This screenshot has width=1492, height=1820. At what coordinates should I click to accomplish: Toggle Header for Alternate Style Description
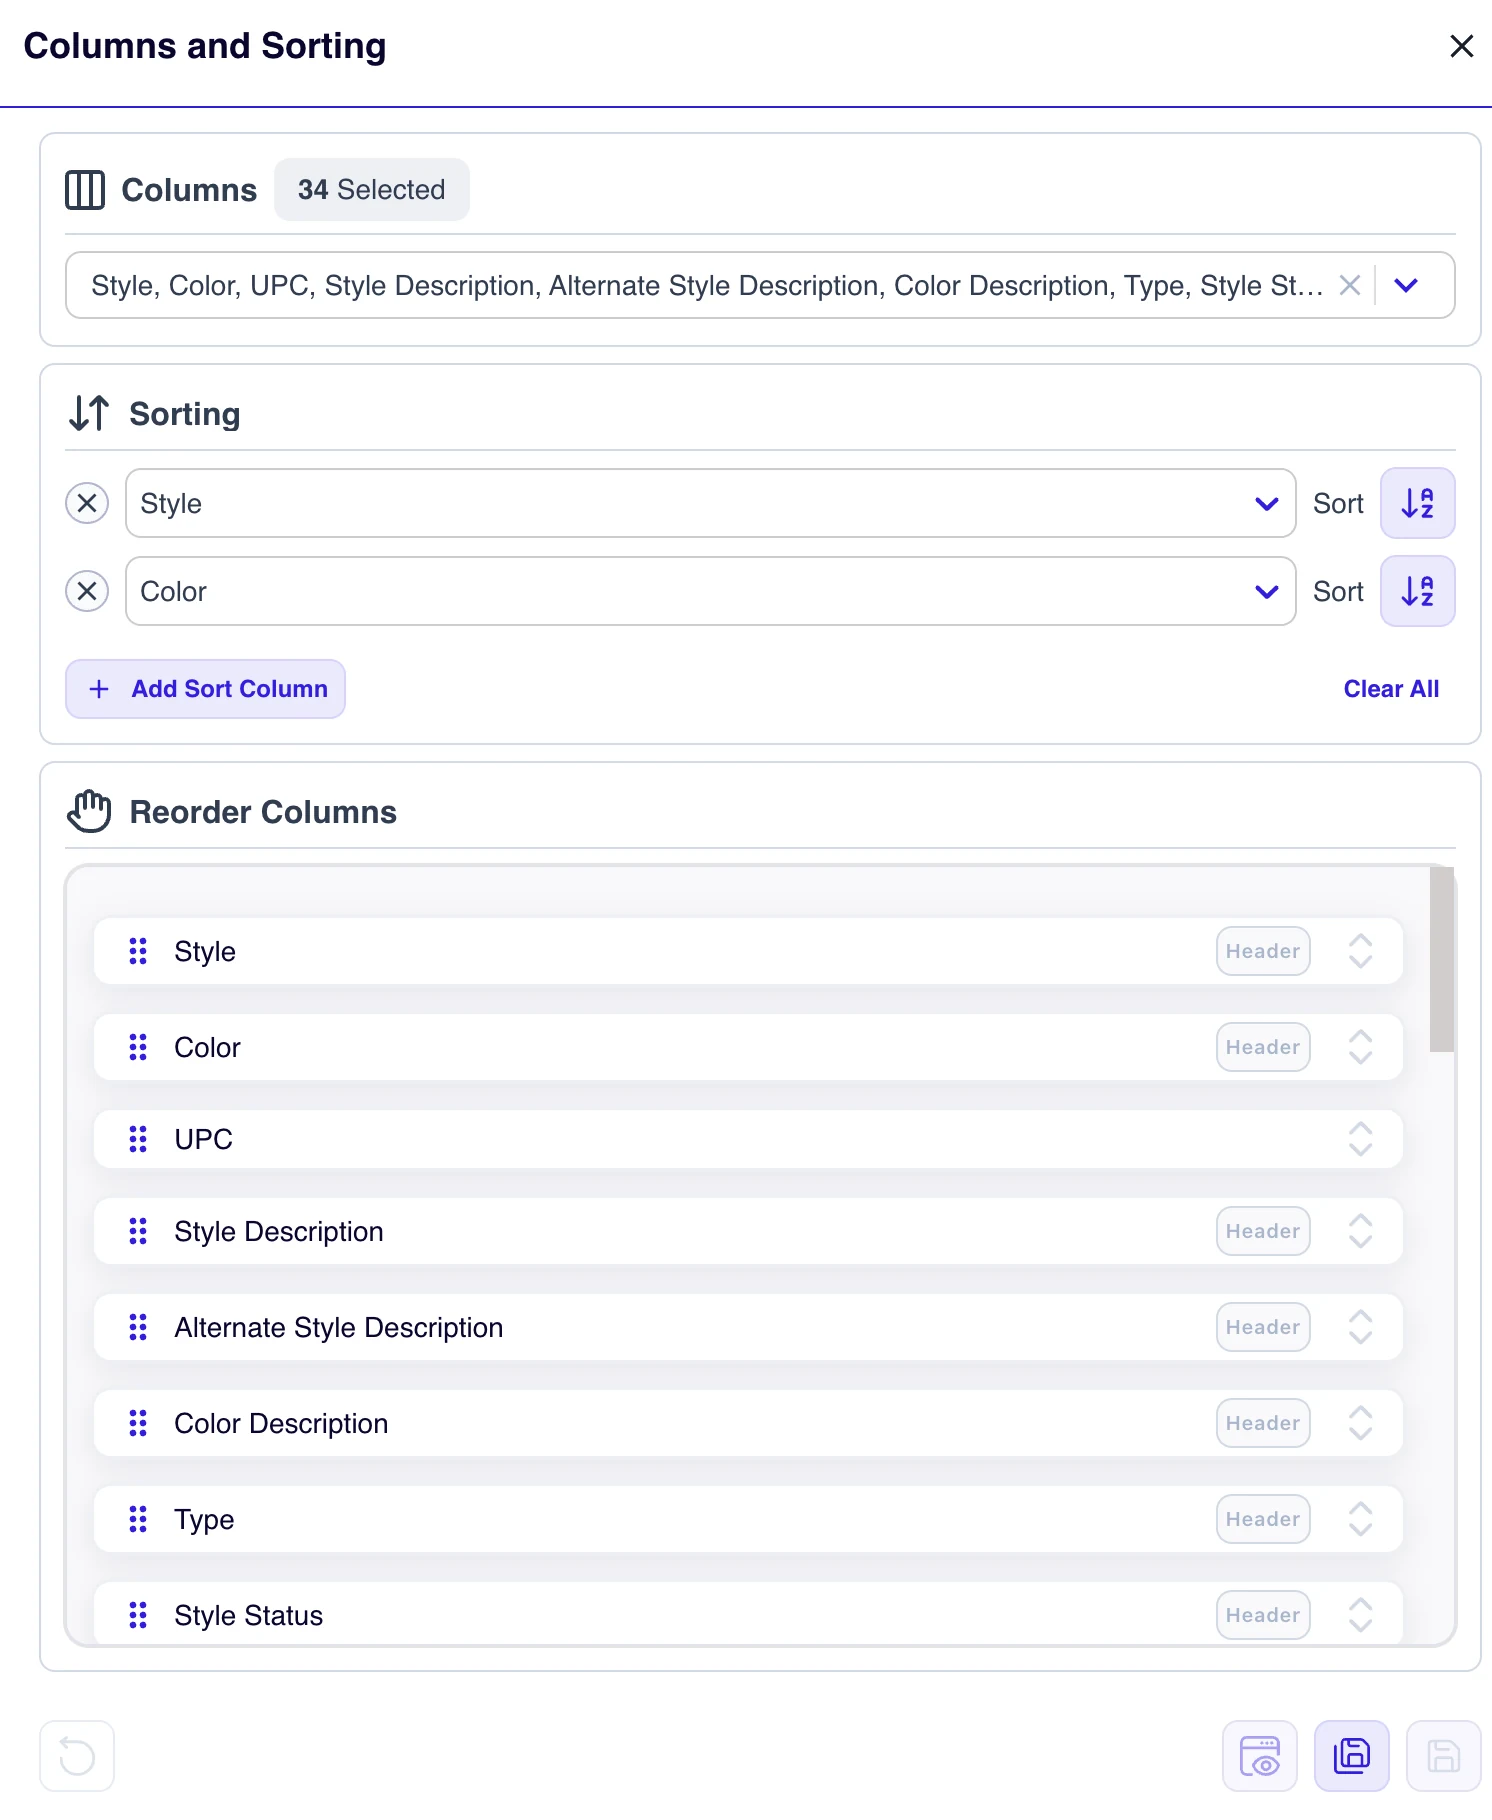point(1263,1327)
